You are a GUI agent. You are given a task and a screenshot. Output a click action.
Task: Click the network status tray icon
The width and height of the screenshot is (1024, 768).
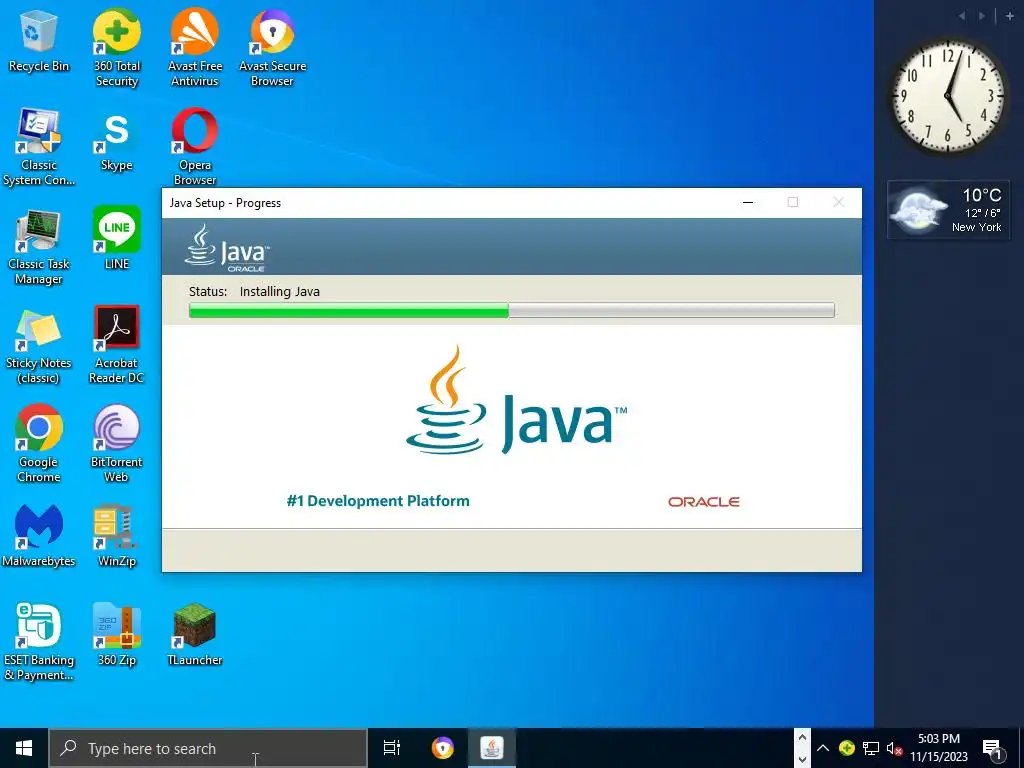[871, 748]
